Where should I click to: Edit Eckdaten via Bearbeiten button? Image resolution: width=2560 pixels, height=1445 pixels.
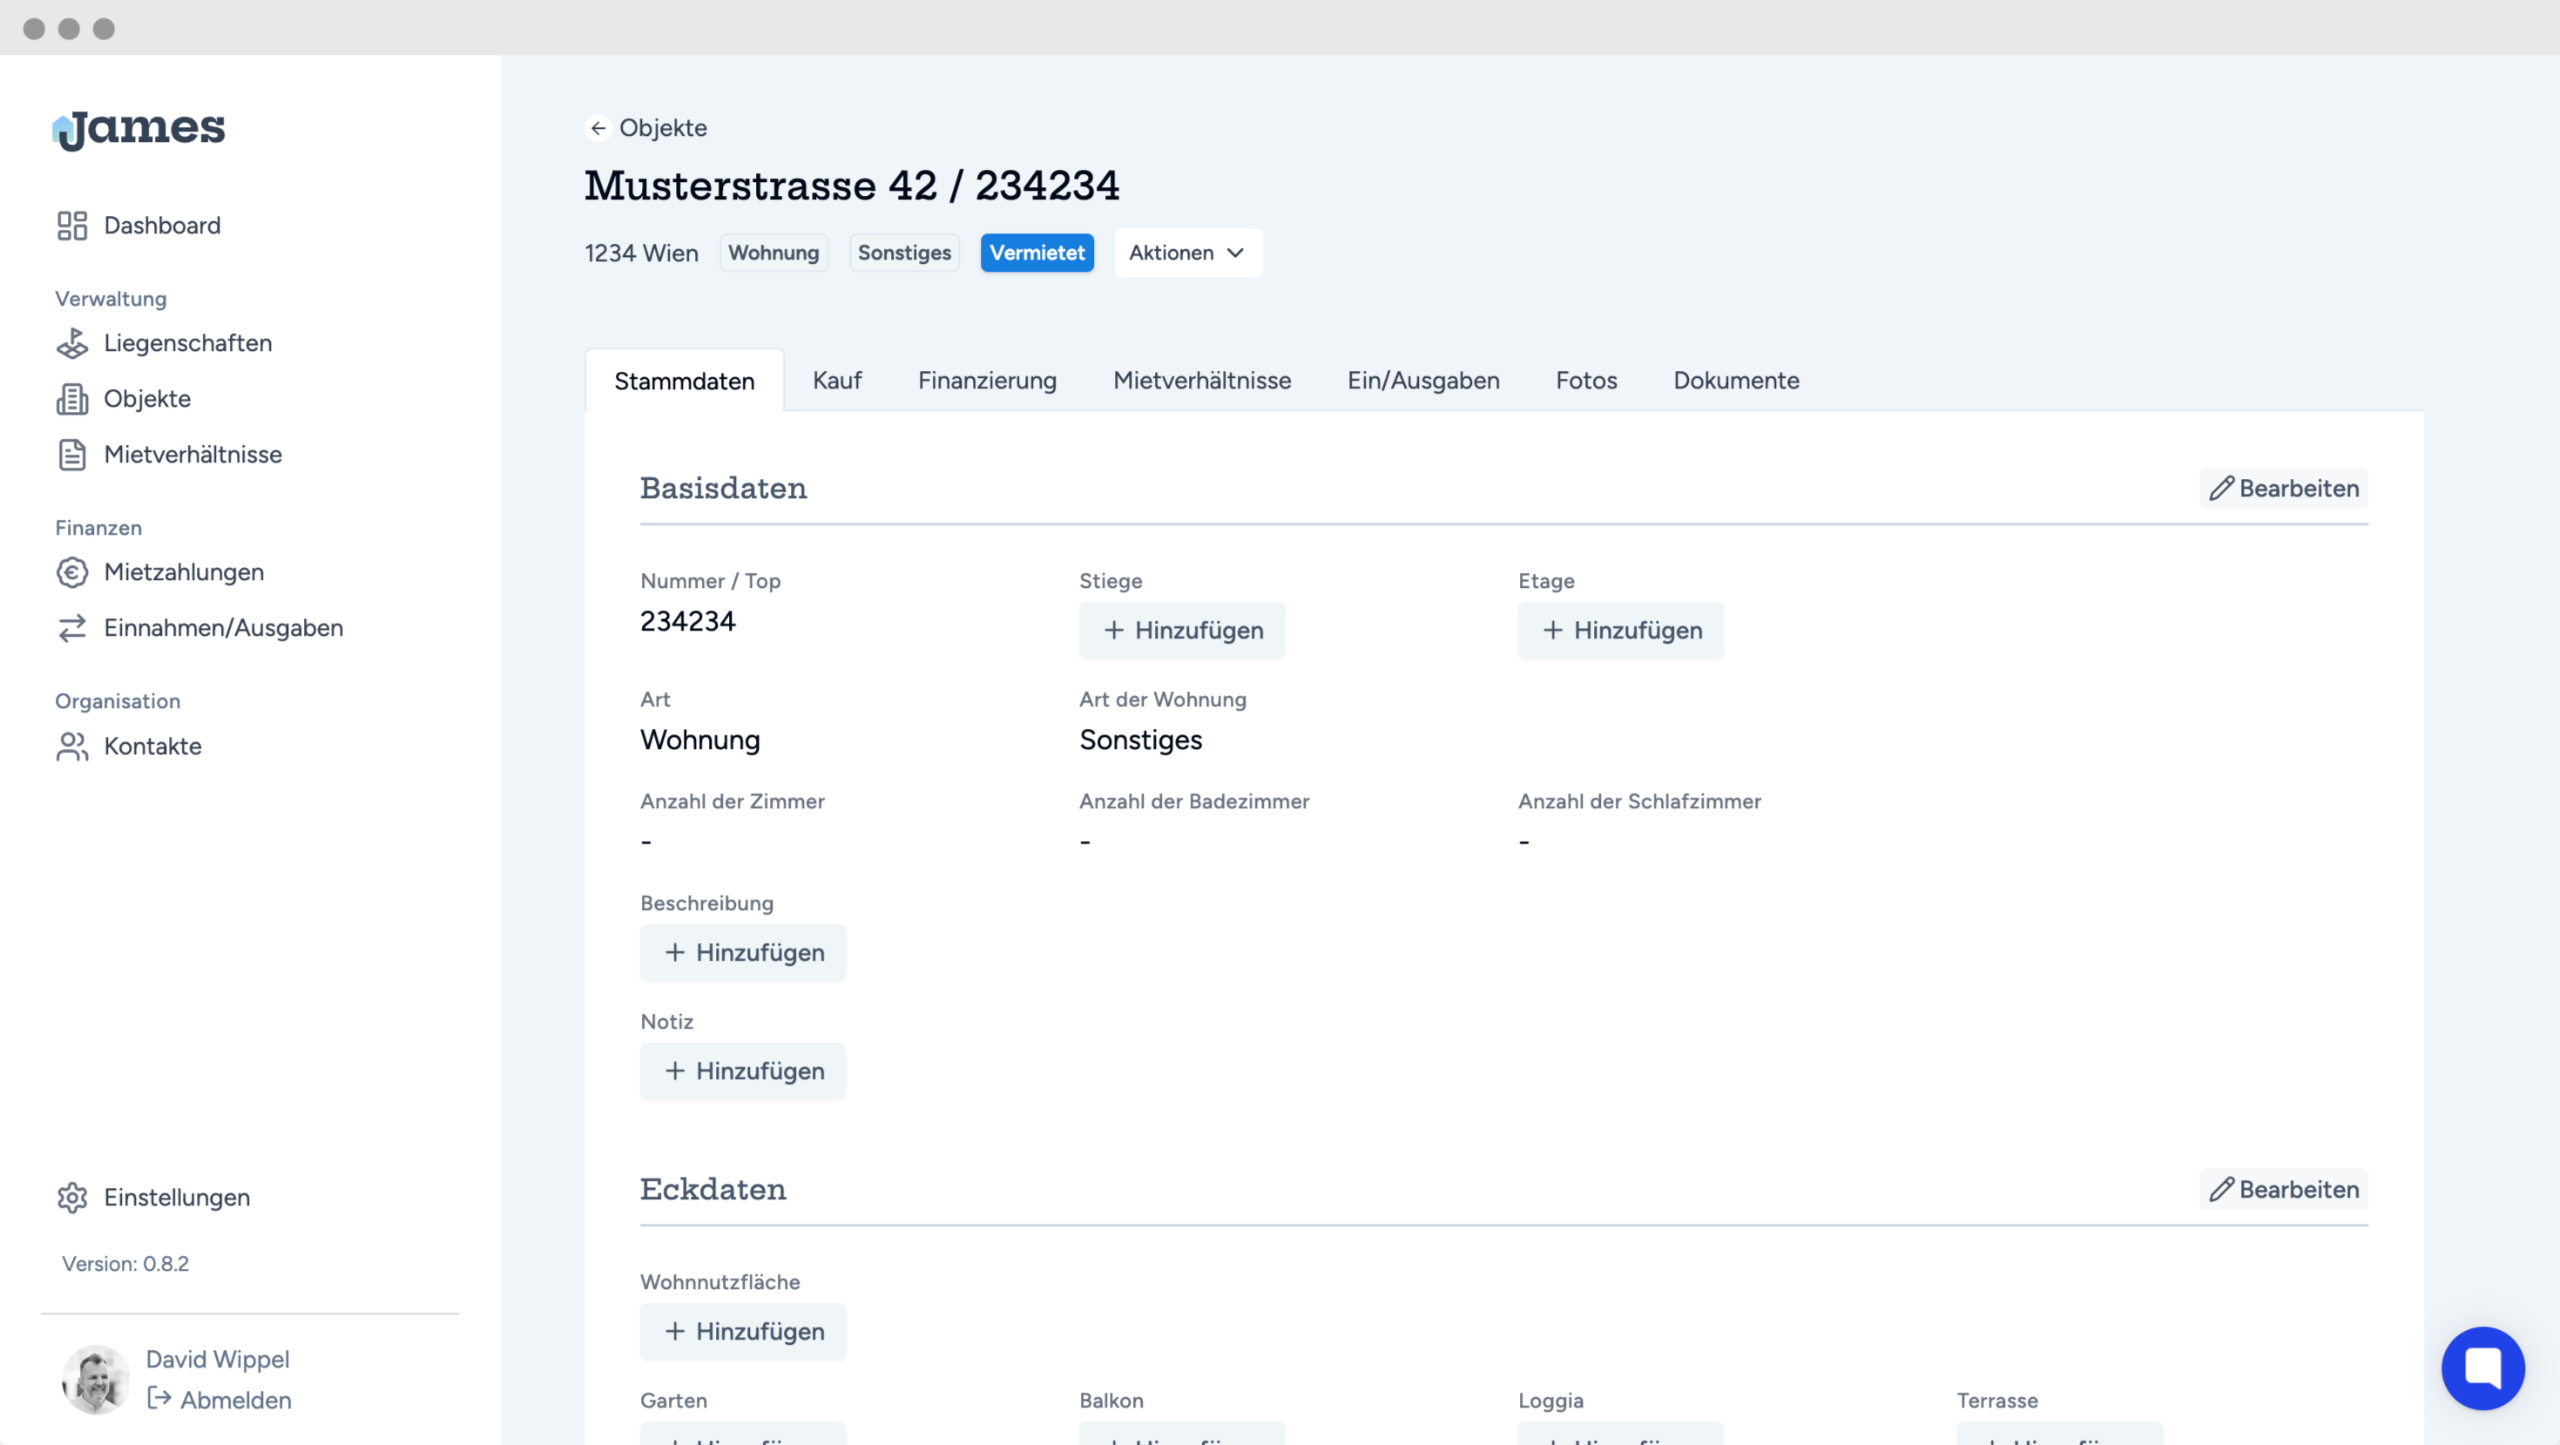(2284, 1189)
